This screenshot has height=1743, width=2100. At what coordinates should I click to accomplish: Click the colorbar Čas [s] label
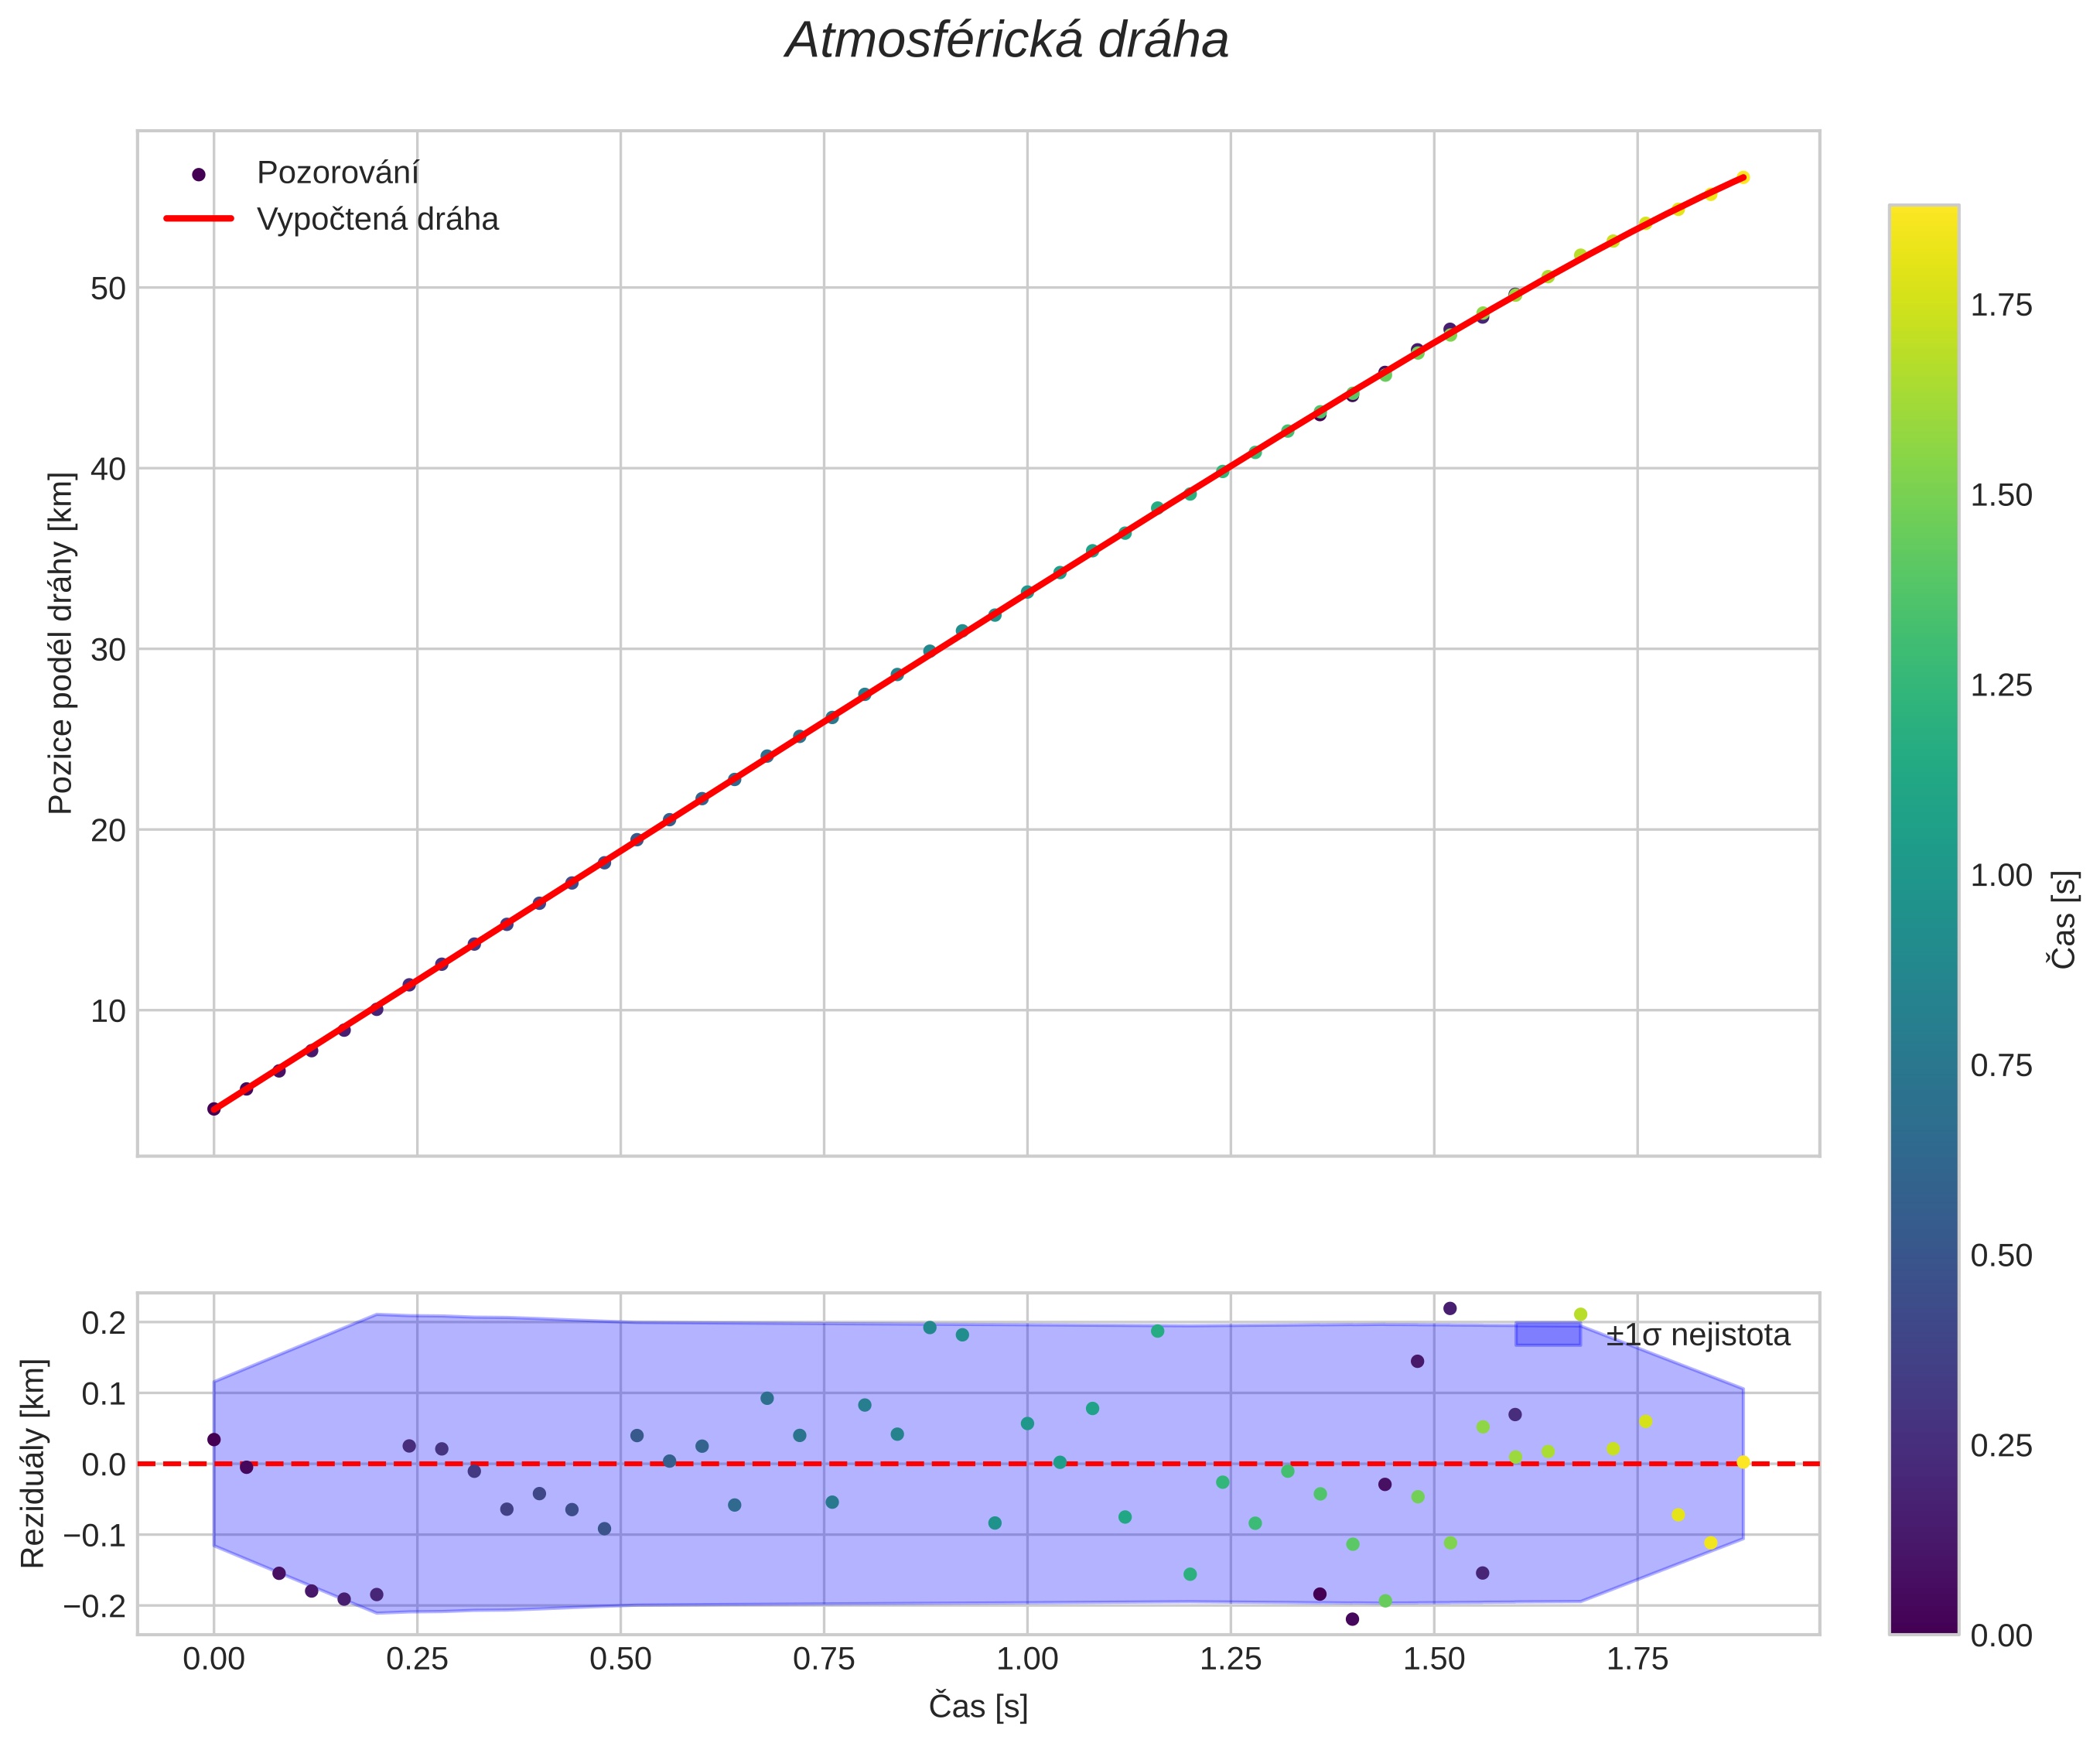pyautogui.click(x=2064, y=919)
